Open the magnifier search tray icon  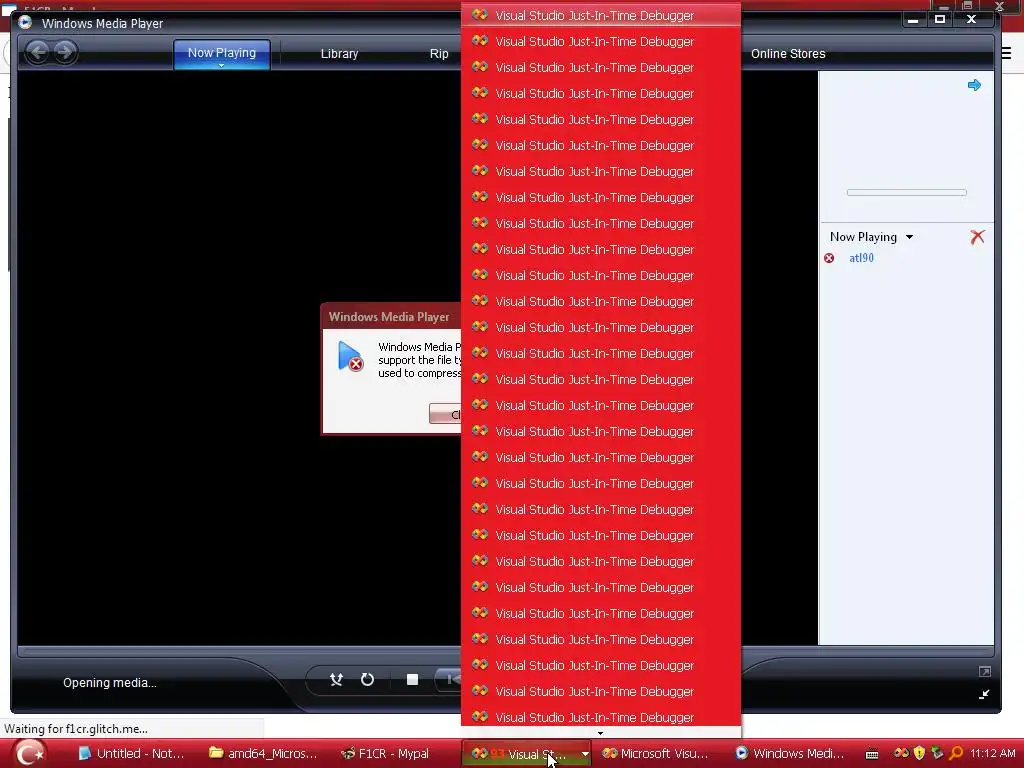pos(956,753)
